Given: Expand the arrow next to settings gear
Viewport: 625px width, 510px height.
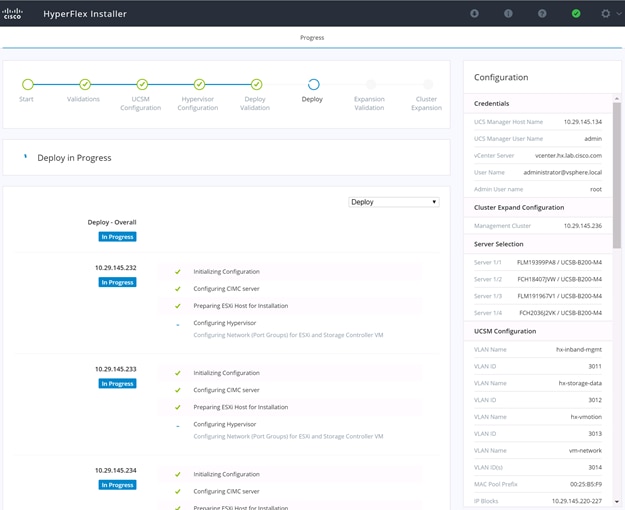Looking at the screenshot, I should click(x=619, y=14).
